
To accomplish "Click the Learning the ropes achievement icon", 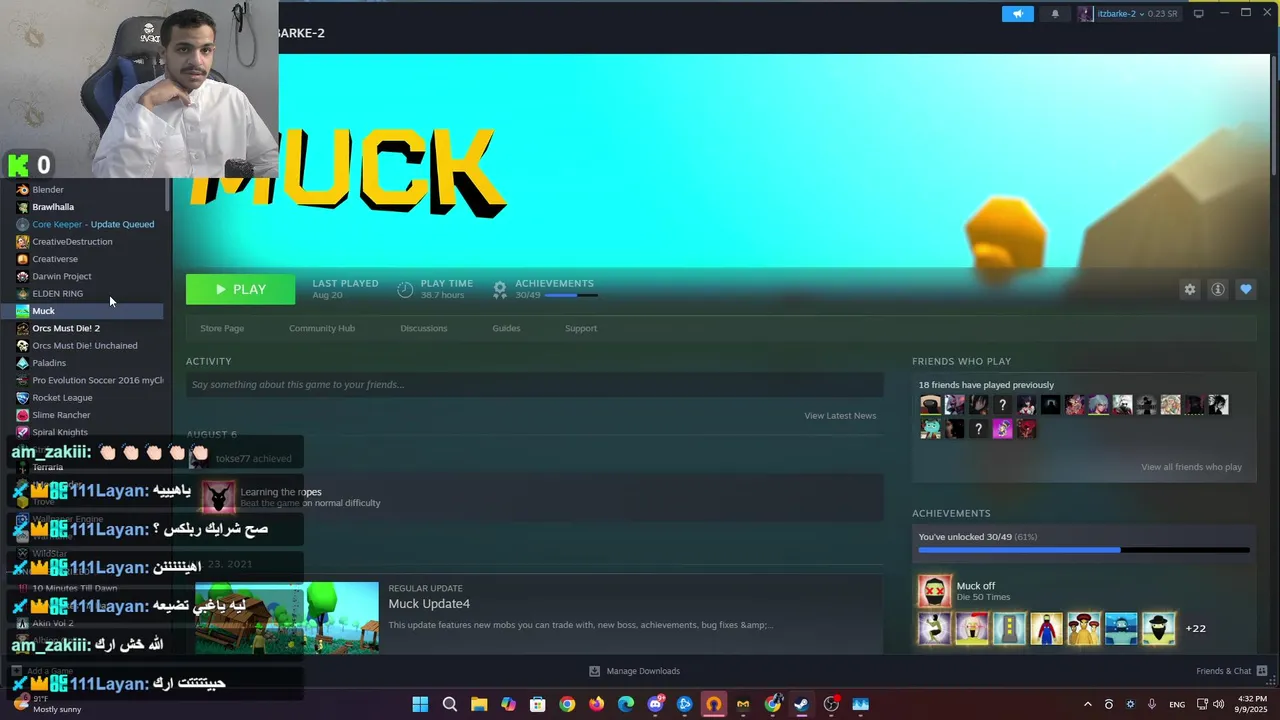I will tap(218, 497).
